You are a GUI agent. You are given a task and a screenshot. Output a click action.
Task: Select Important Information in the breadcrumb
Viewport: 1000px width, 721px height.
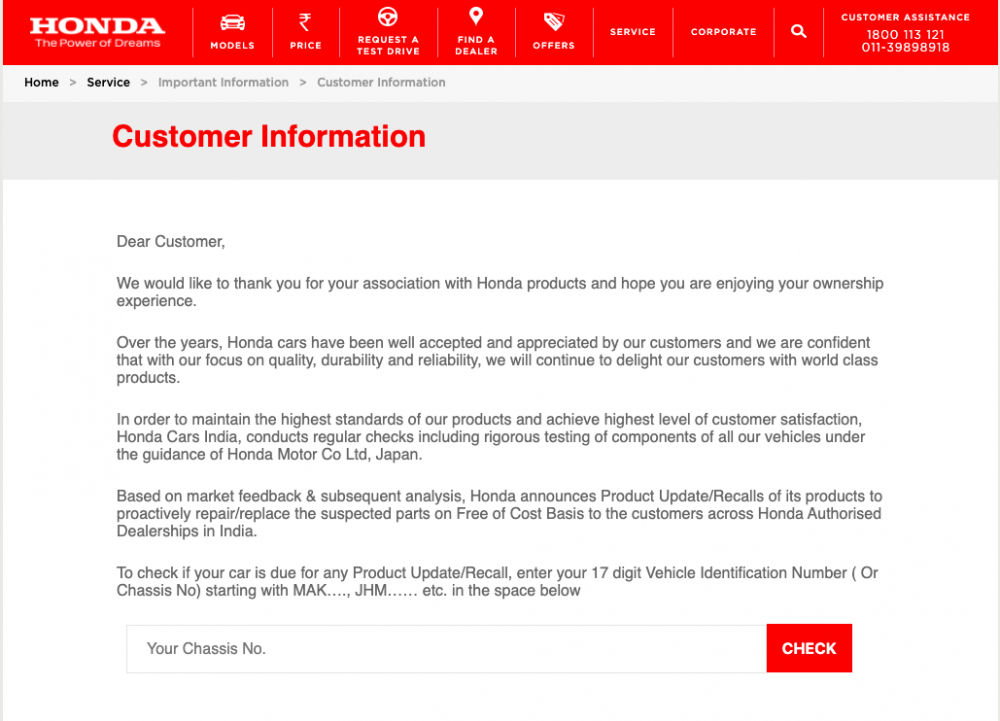click(223, 82)
